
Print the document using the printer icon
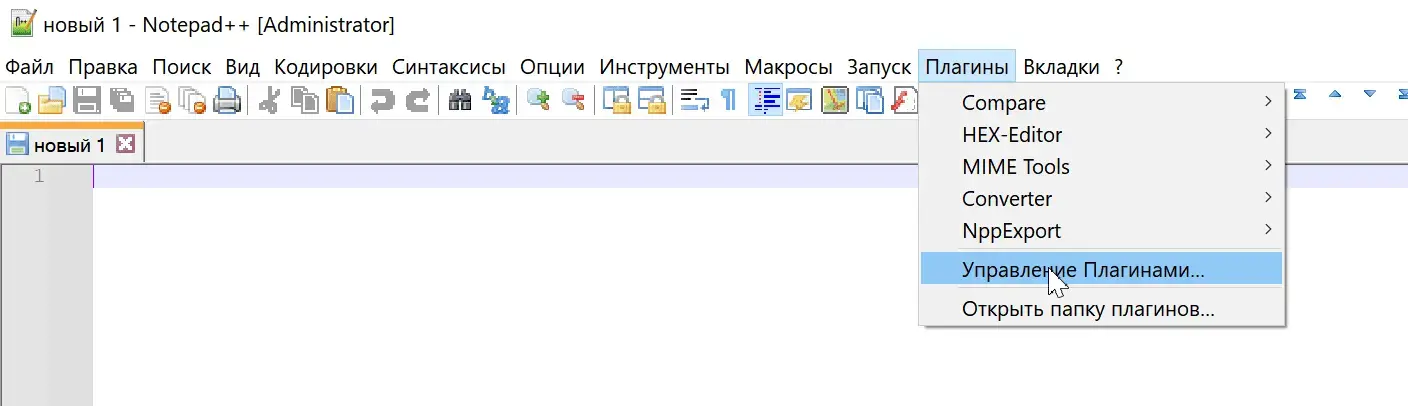pyautogui.click(x=227, y=99)
